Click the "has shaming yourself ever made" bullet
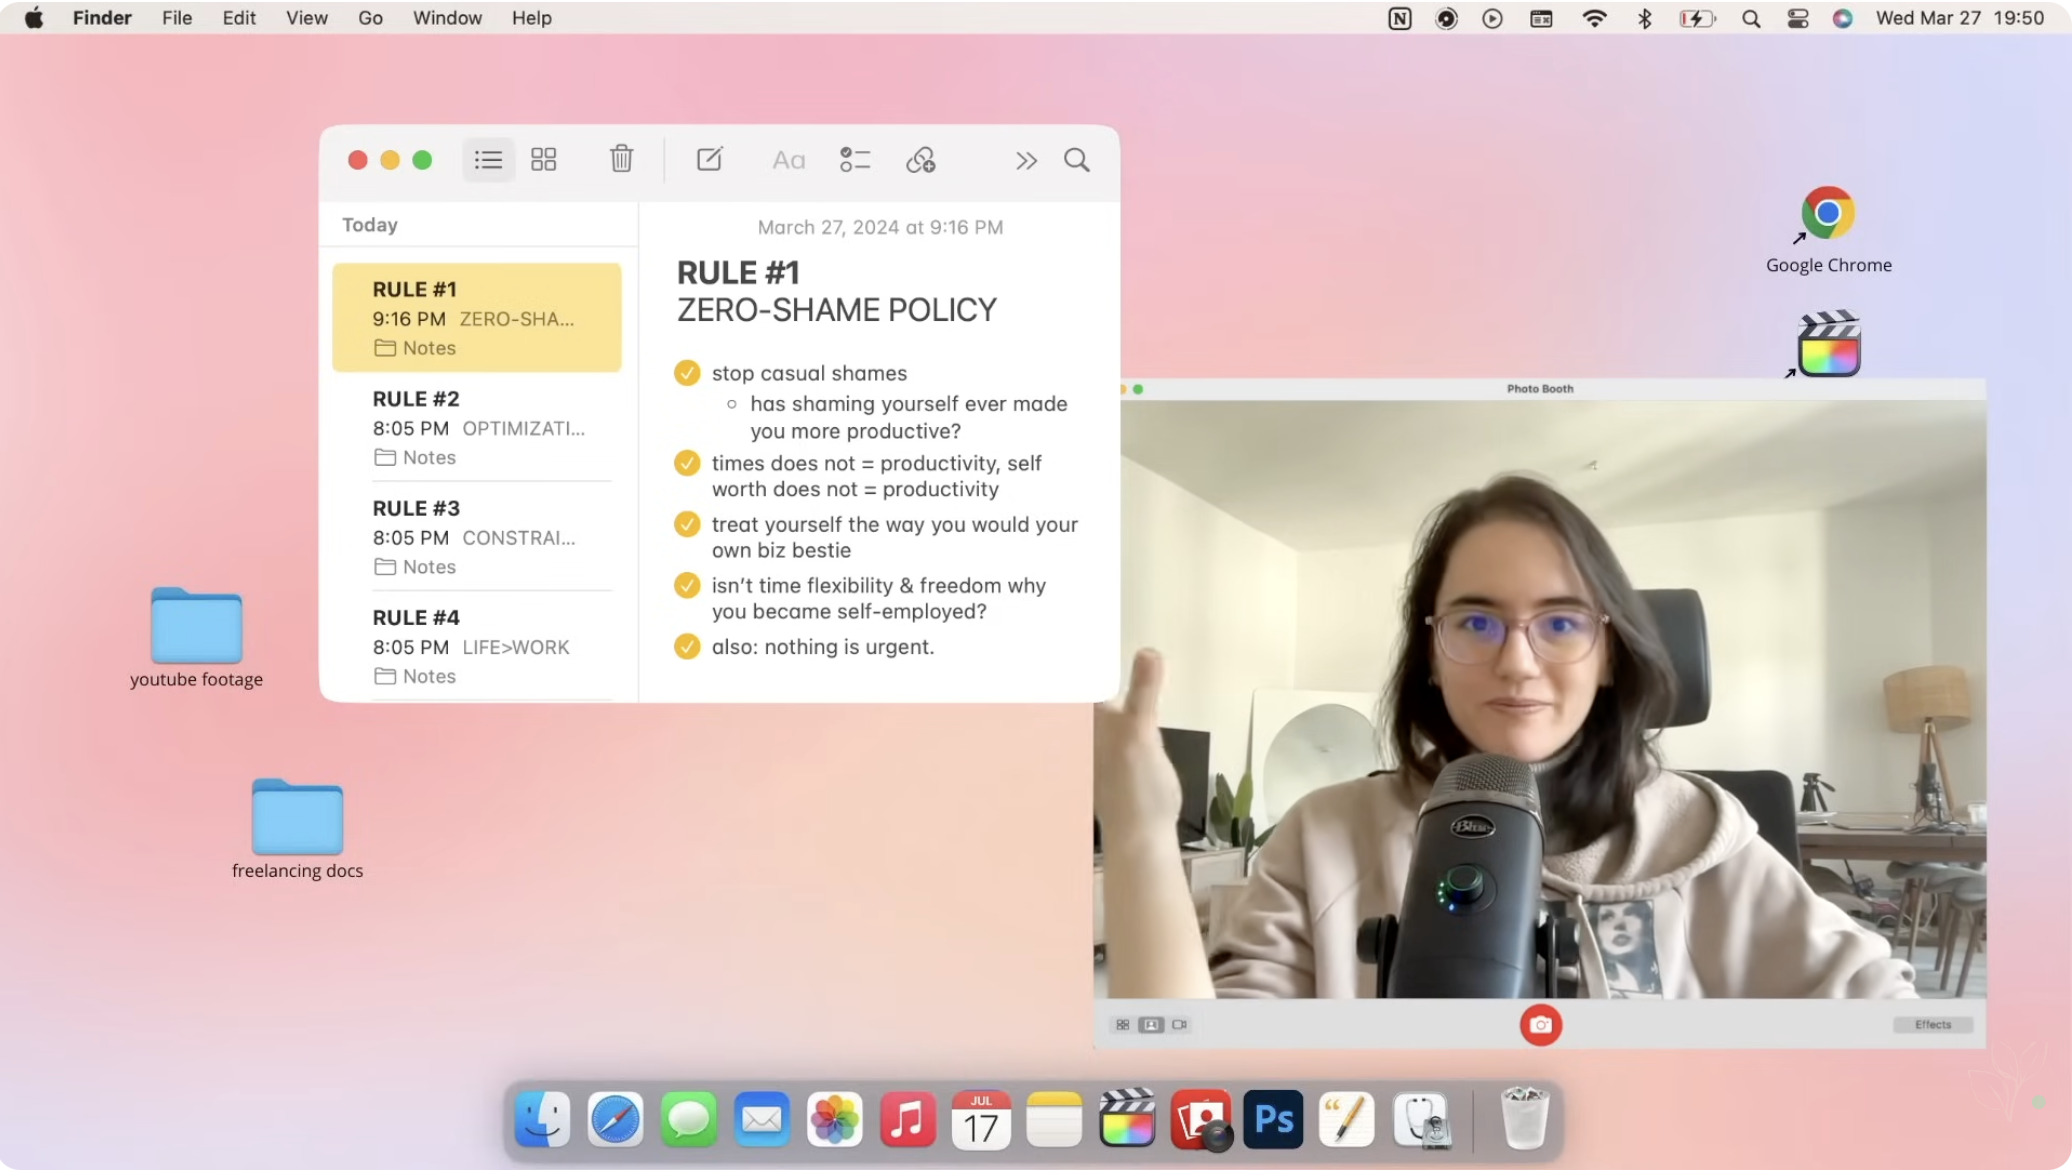 click(x=908, y=417)
